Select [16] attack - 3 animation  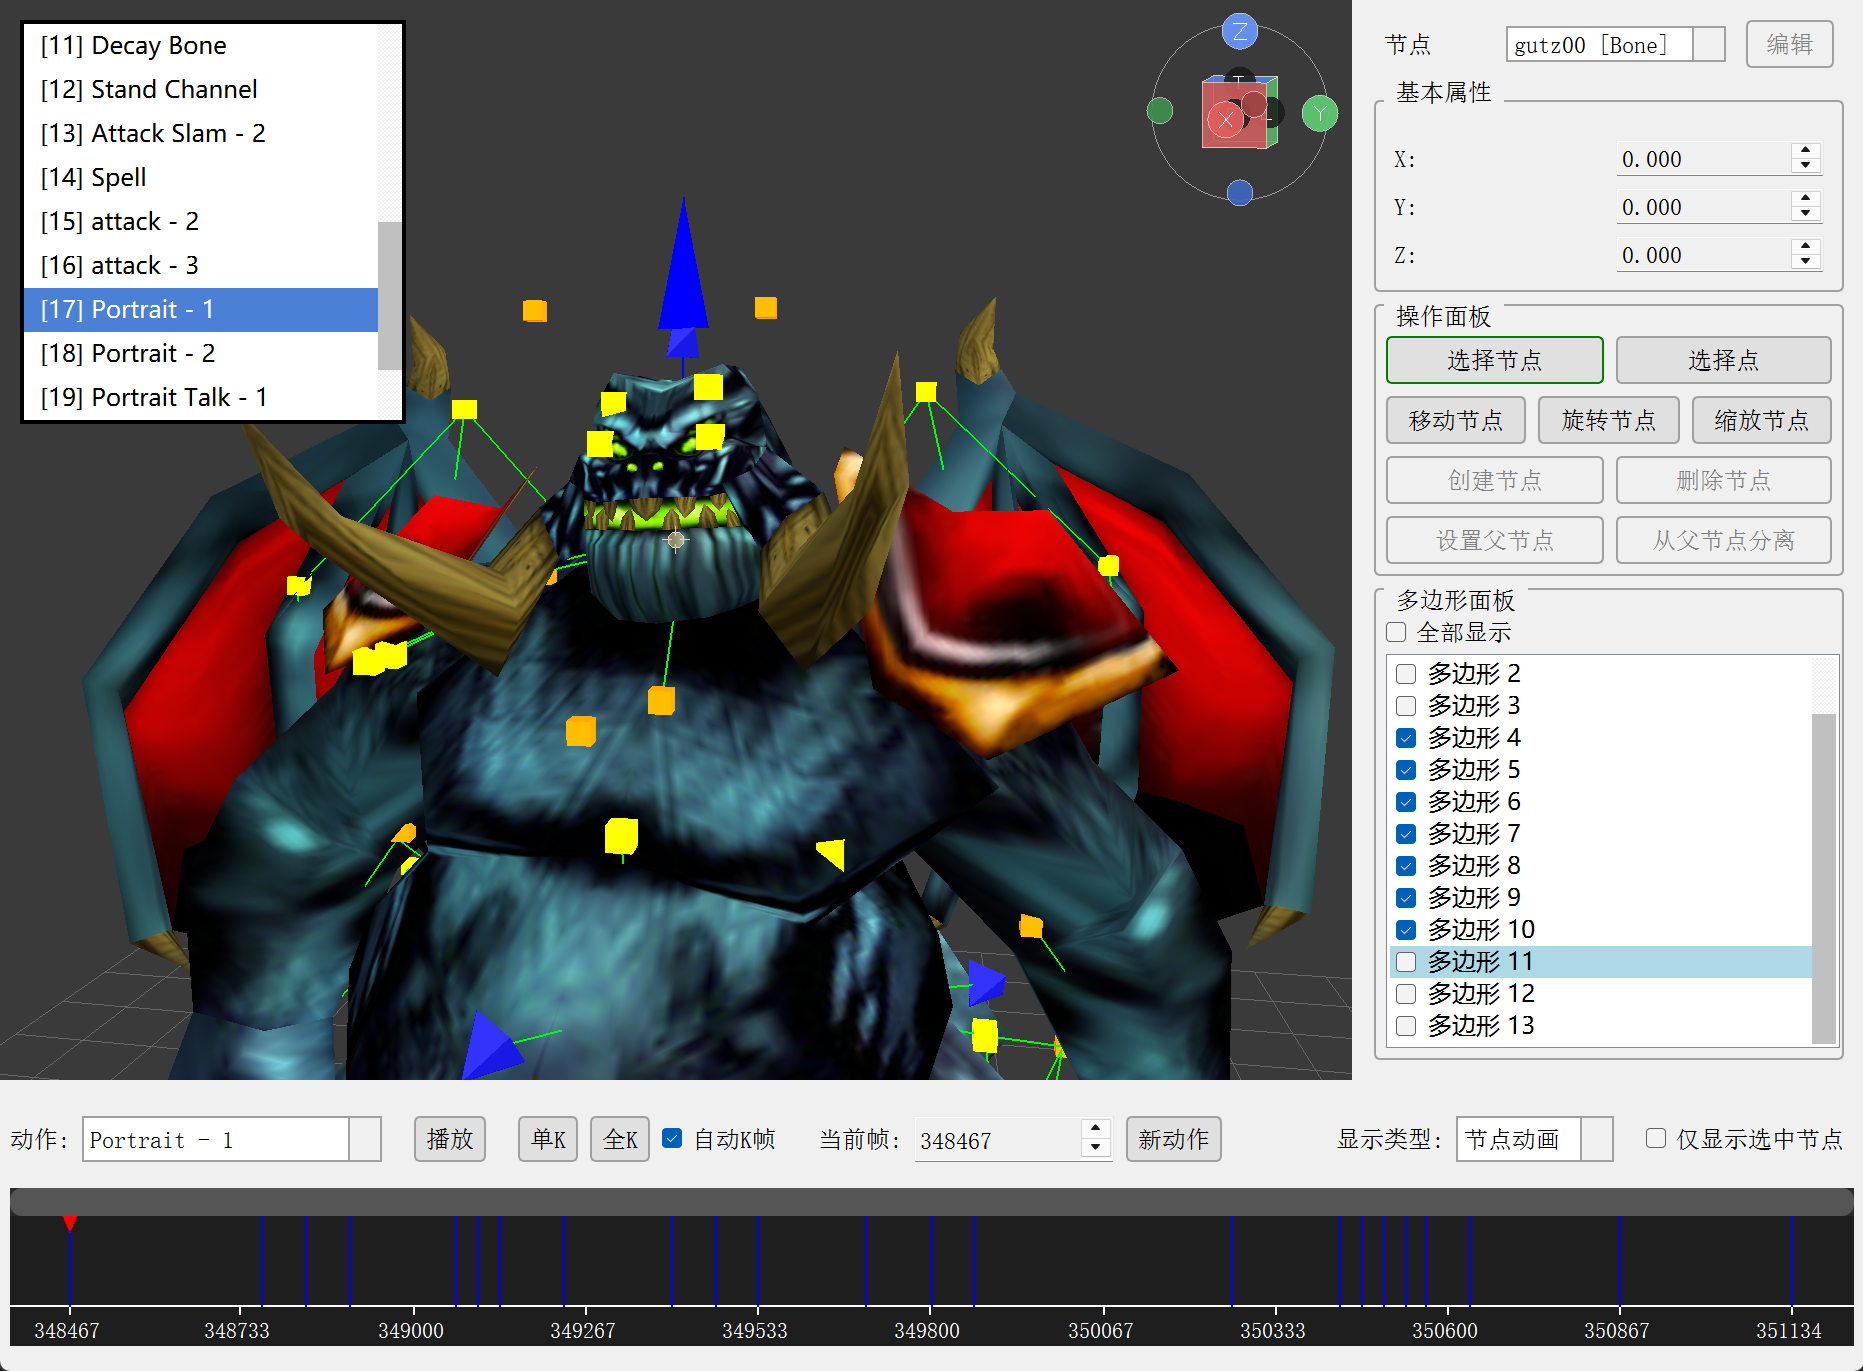(x=201, y=266)
